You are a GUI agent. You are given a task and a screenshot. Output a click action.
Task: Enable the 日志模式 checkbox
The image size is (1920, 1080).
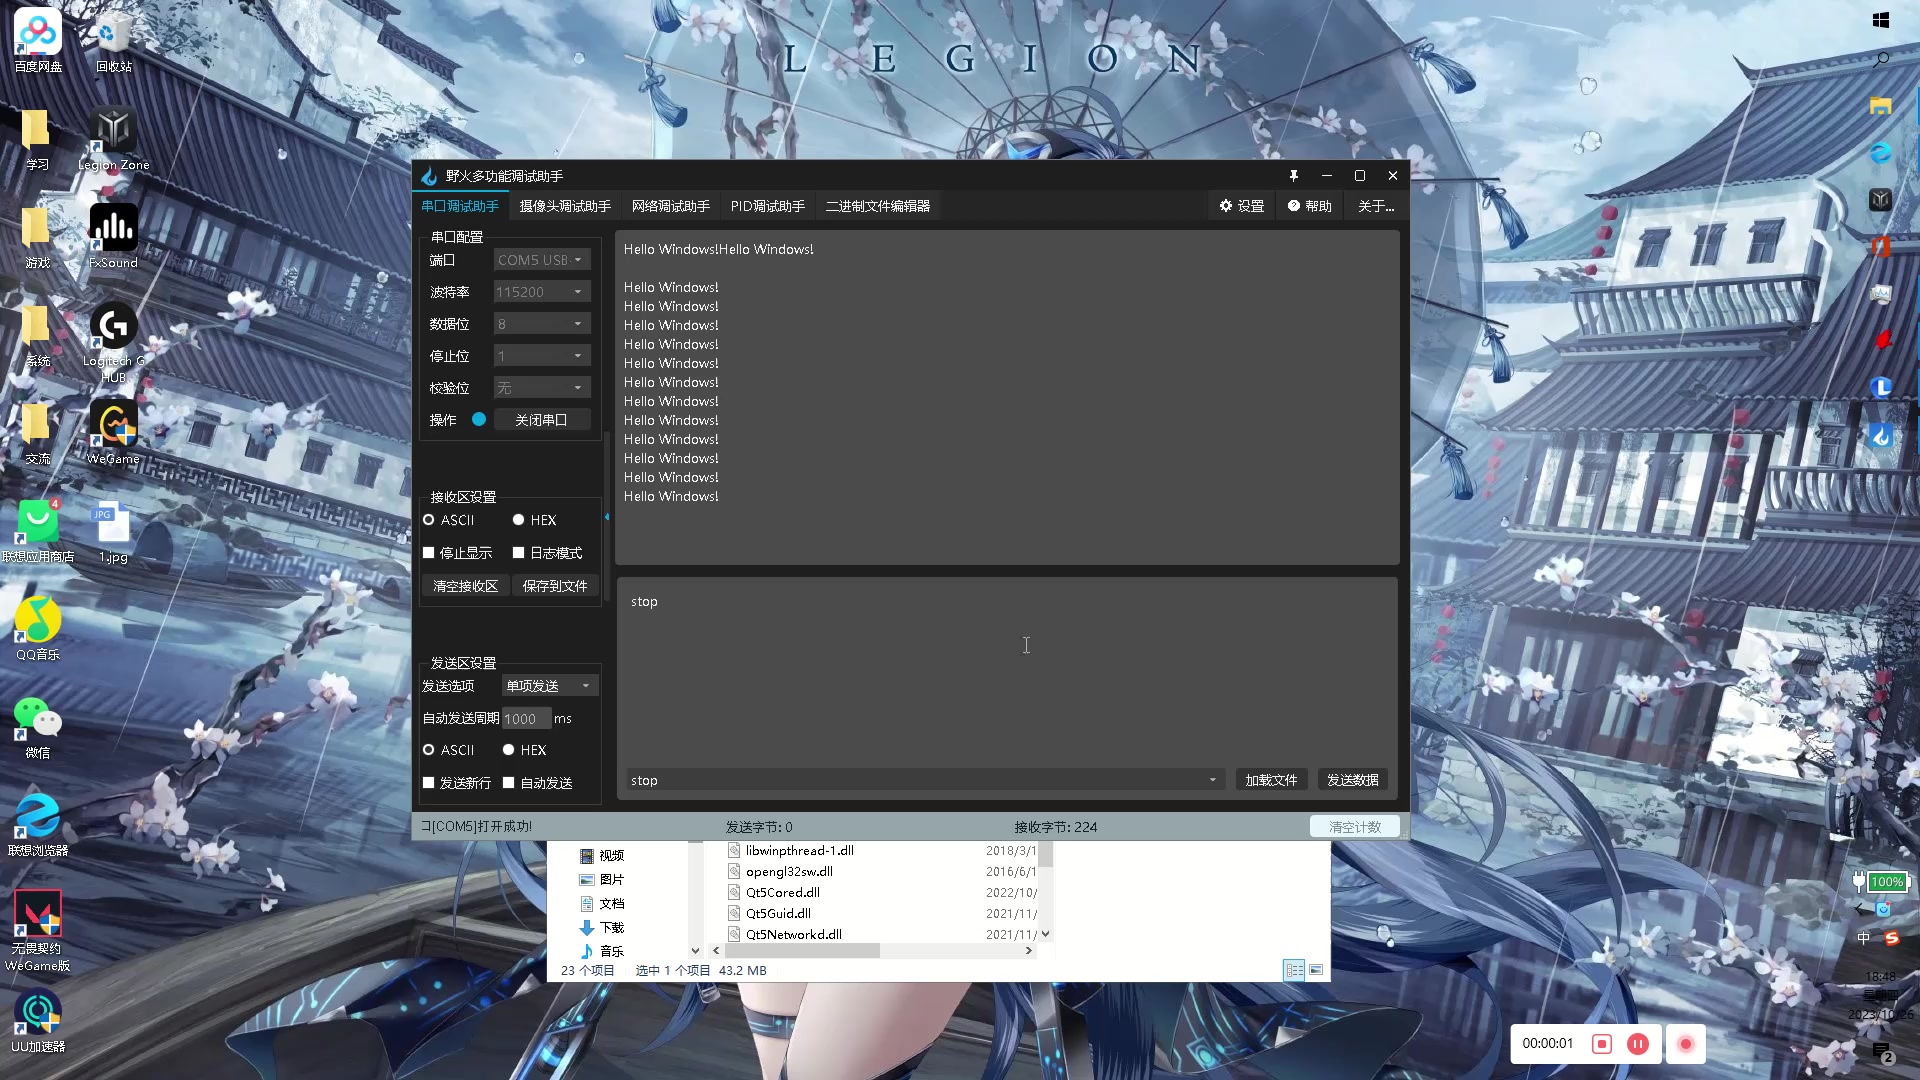tap(519, 553)
